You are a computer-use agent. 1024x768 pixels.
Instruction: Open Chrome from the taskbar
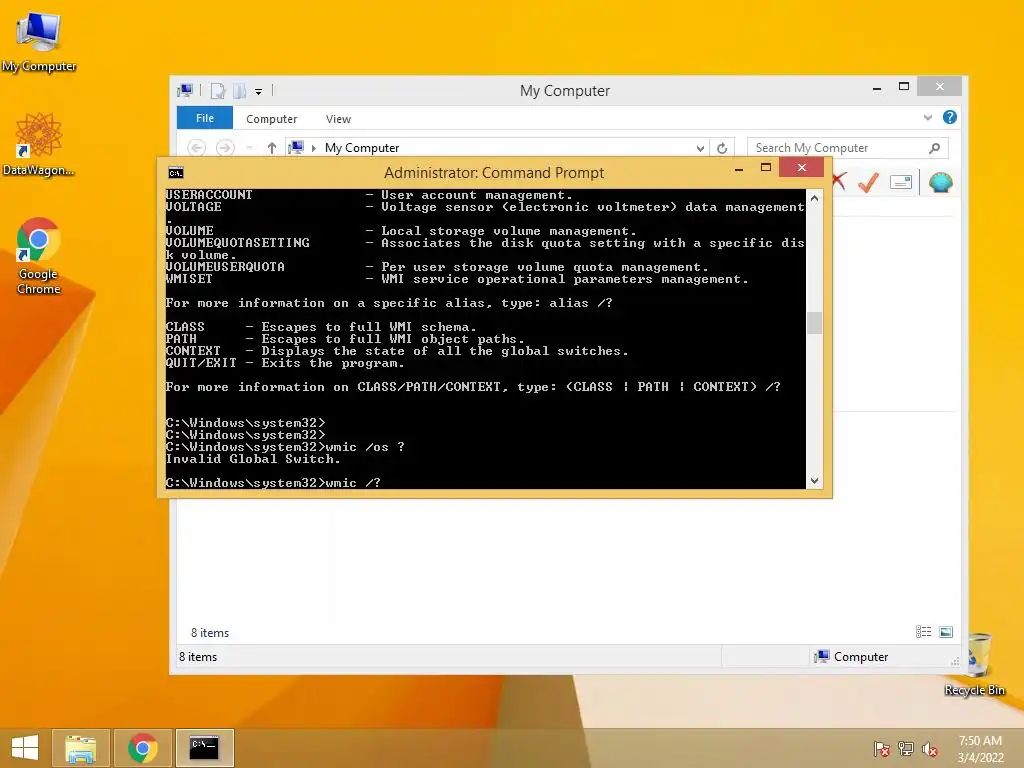tap(143, 748)
